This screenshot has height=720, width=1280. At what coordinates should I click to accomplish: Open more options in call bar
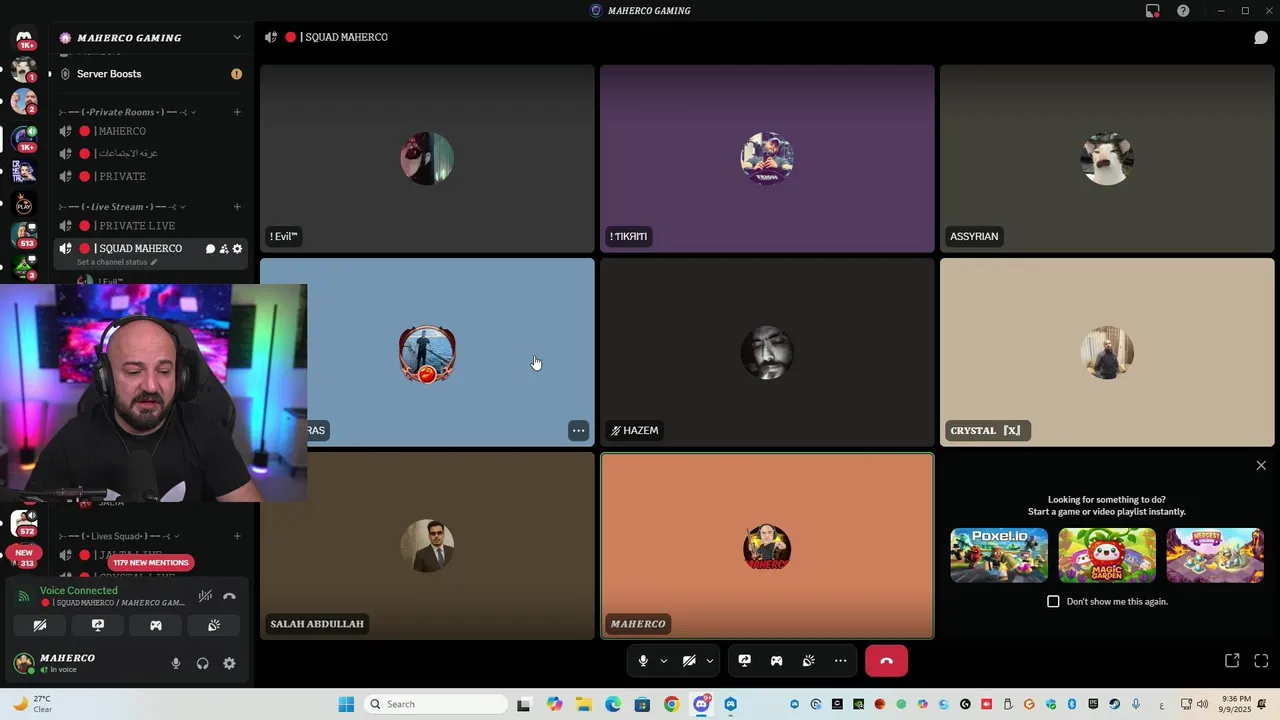click(840, 661)
